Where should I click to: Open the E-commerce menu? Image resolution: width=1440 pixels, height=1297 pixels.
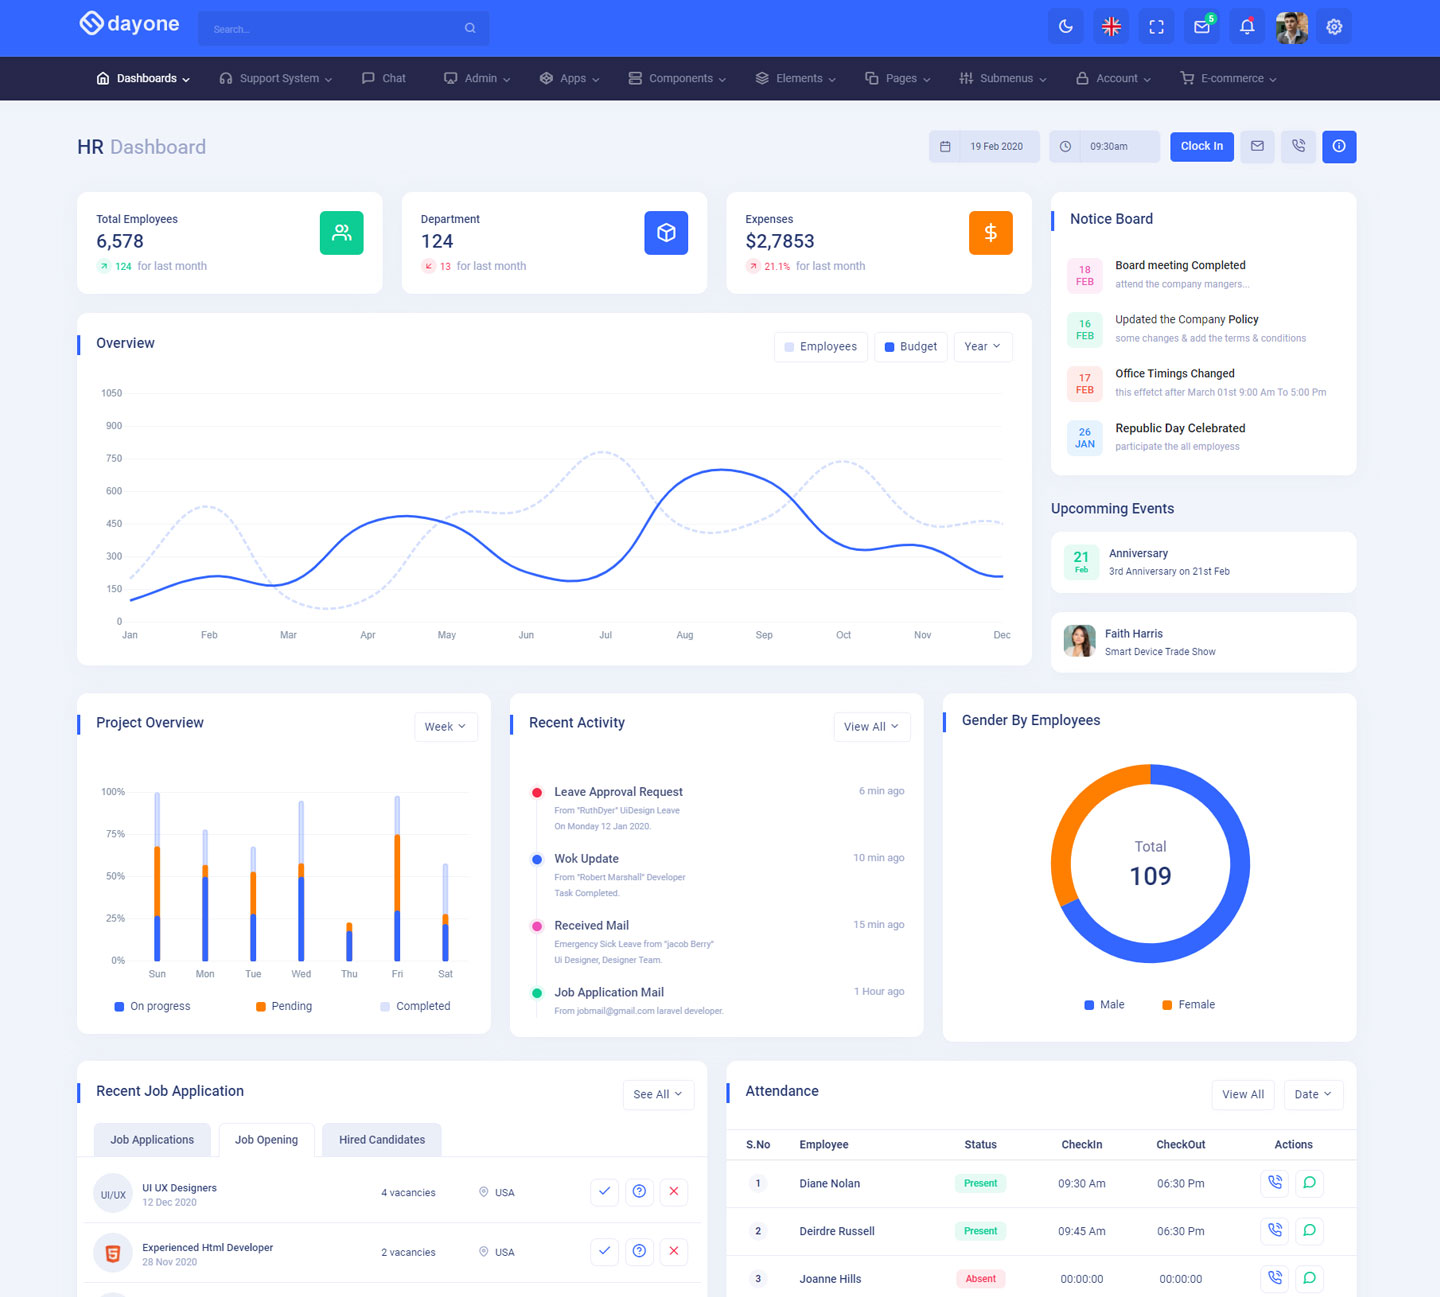pos(1228,78)
